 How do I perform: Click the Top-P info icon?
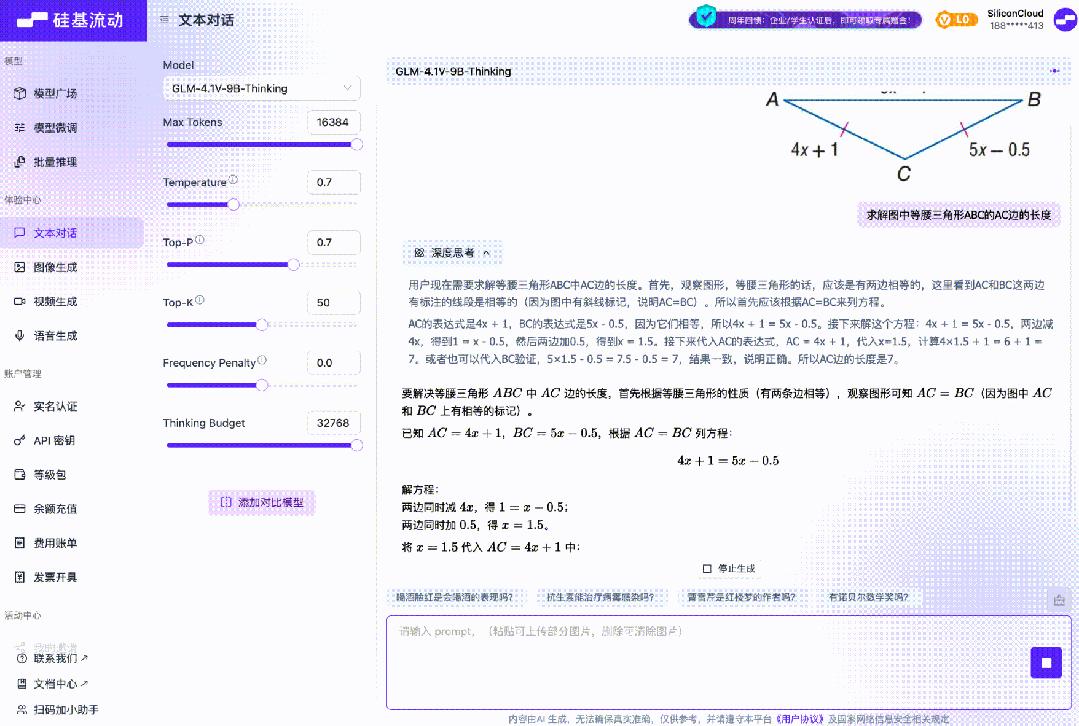pyautogui.click(x=200, y=239)
